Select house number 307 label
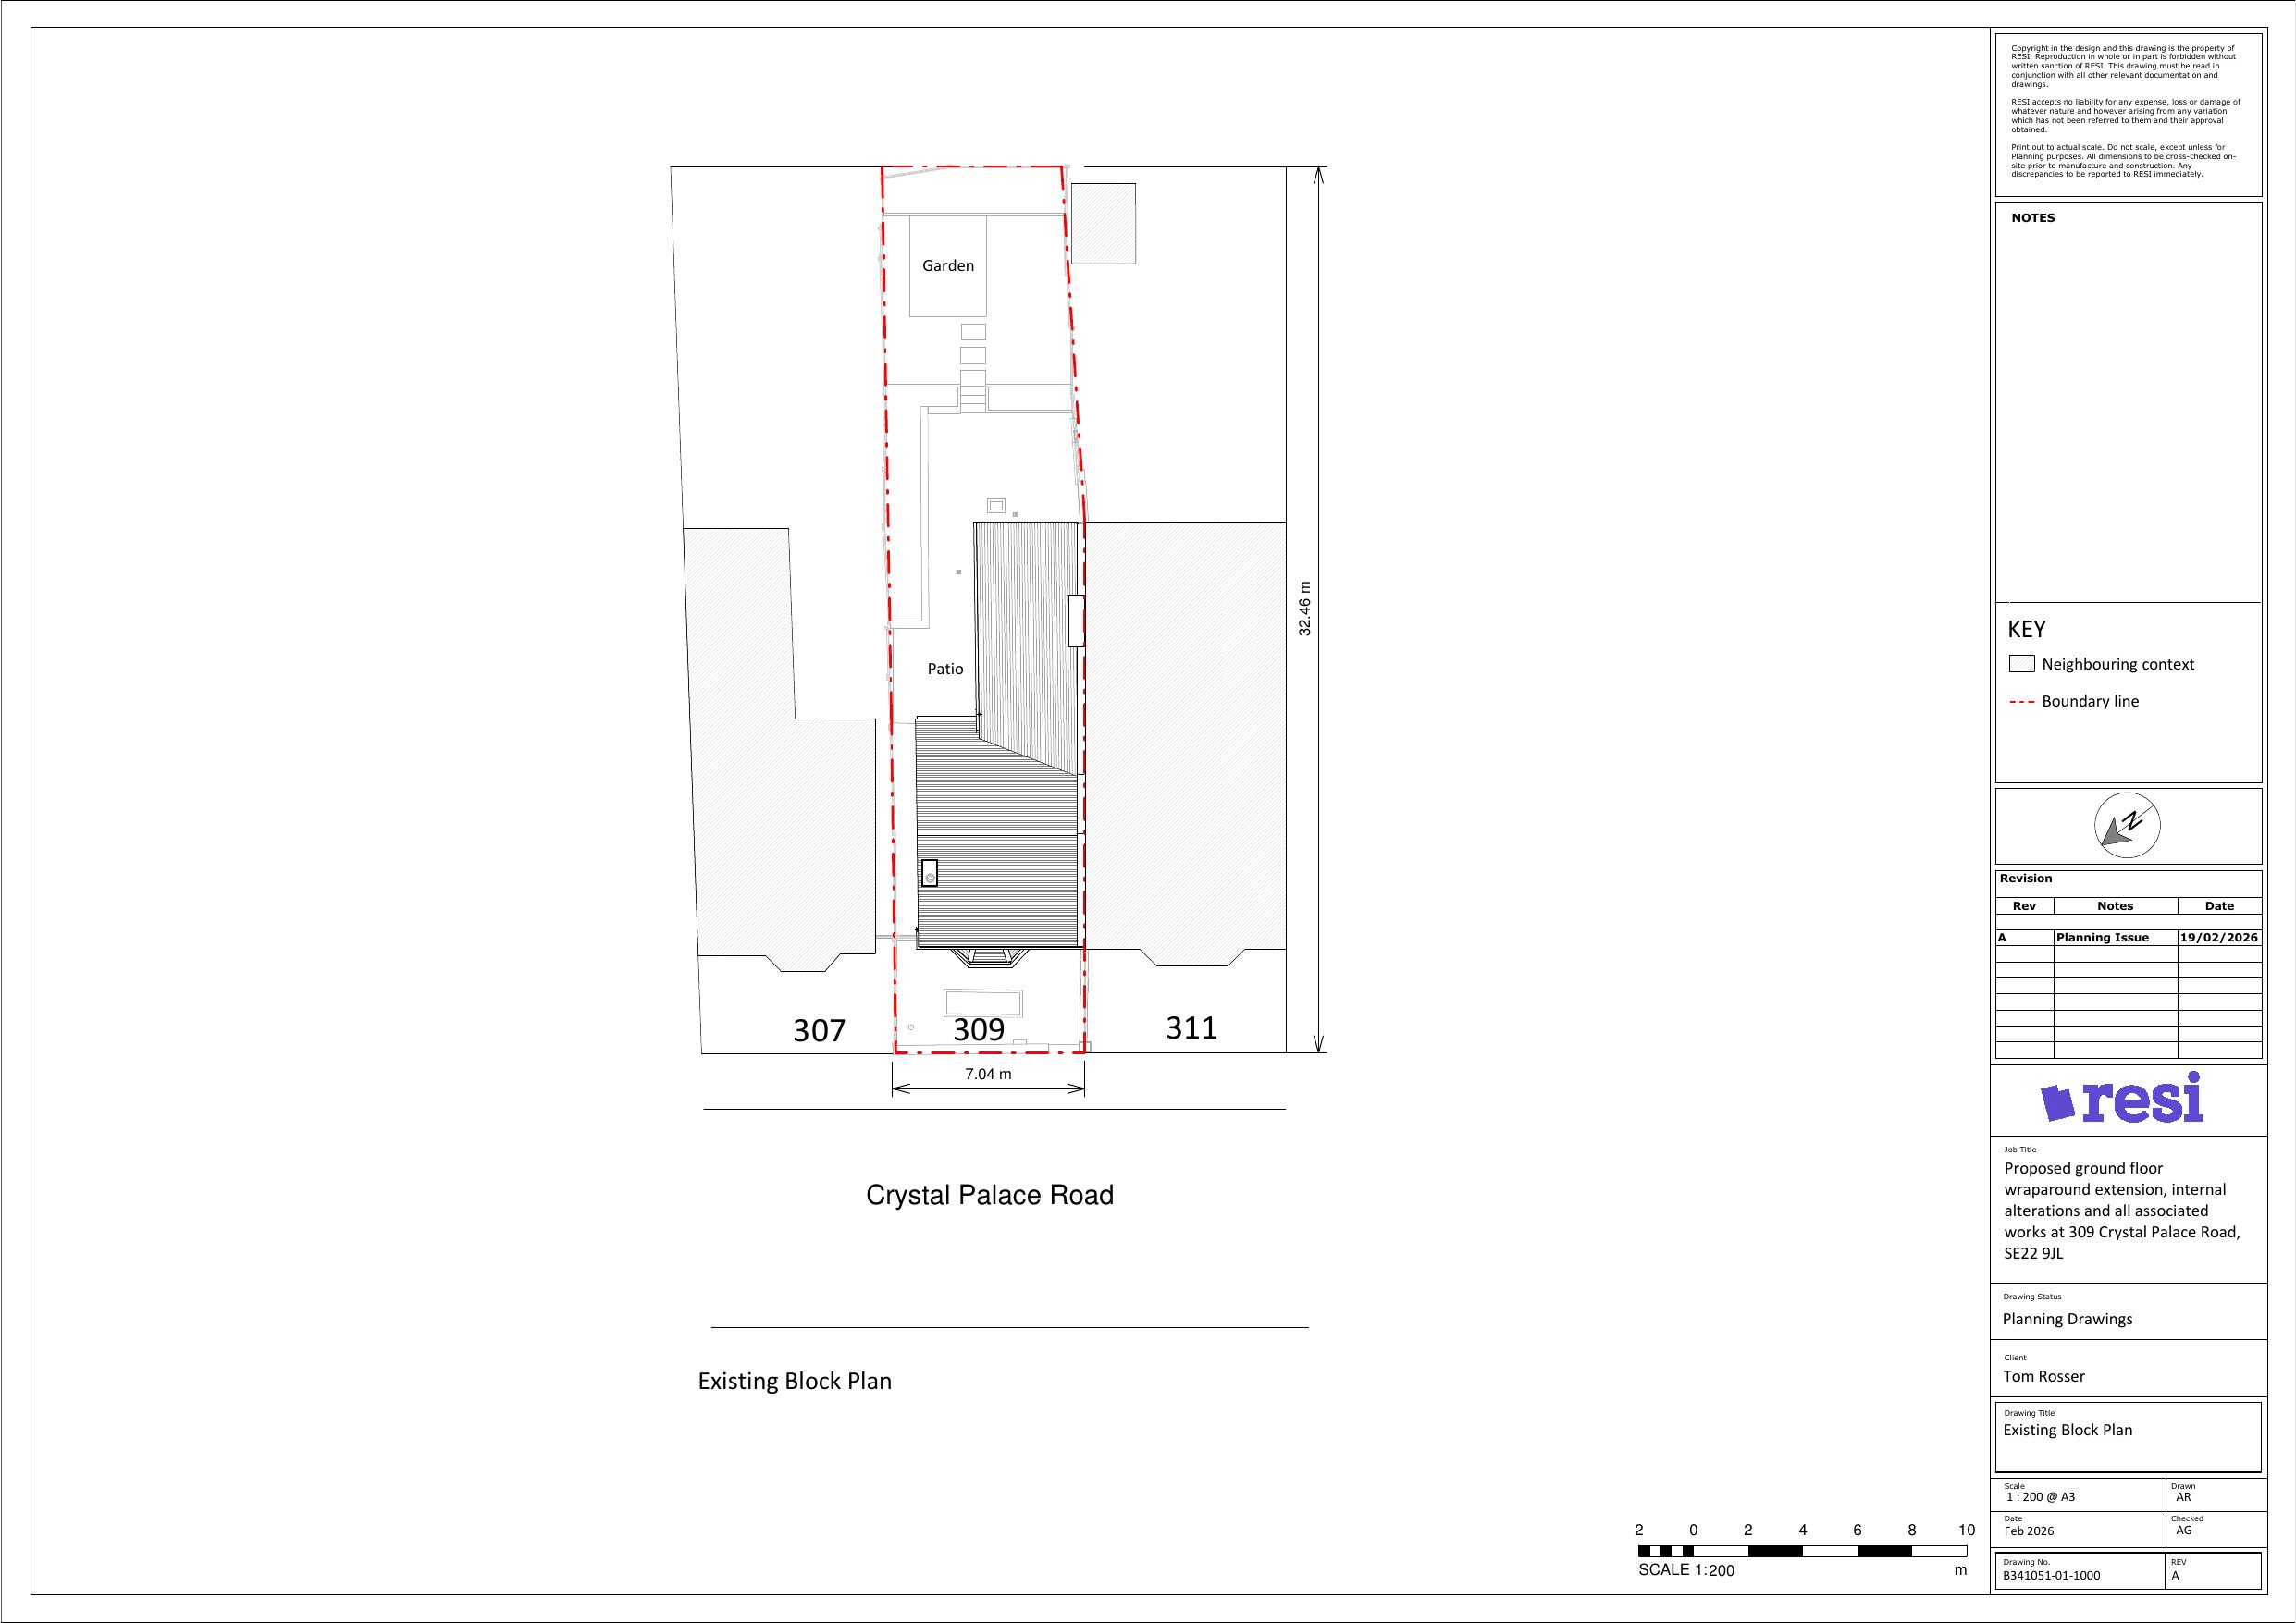 click(x=819, y=1030)
